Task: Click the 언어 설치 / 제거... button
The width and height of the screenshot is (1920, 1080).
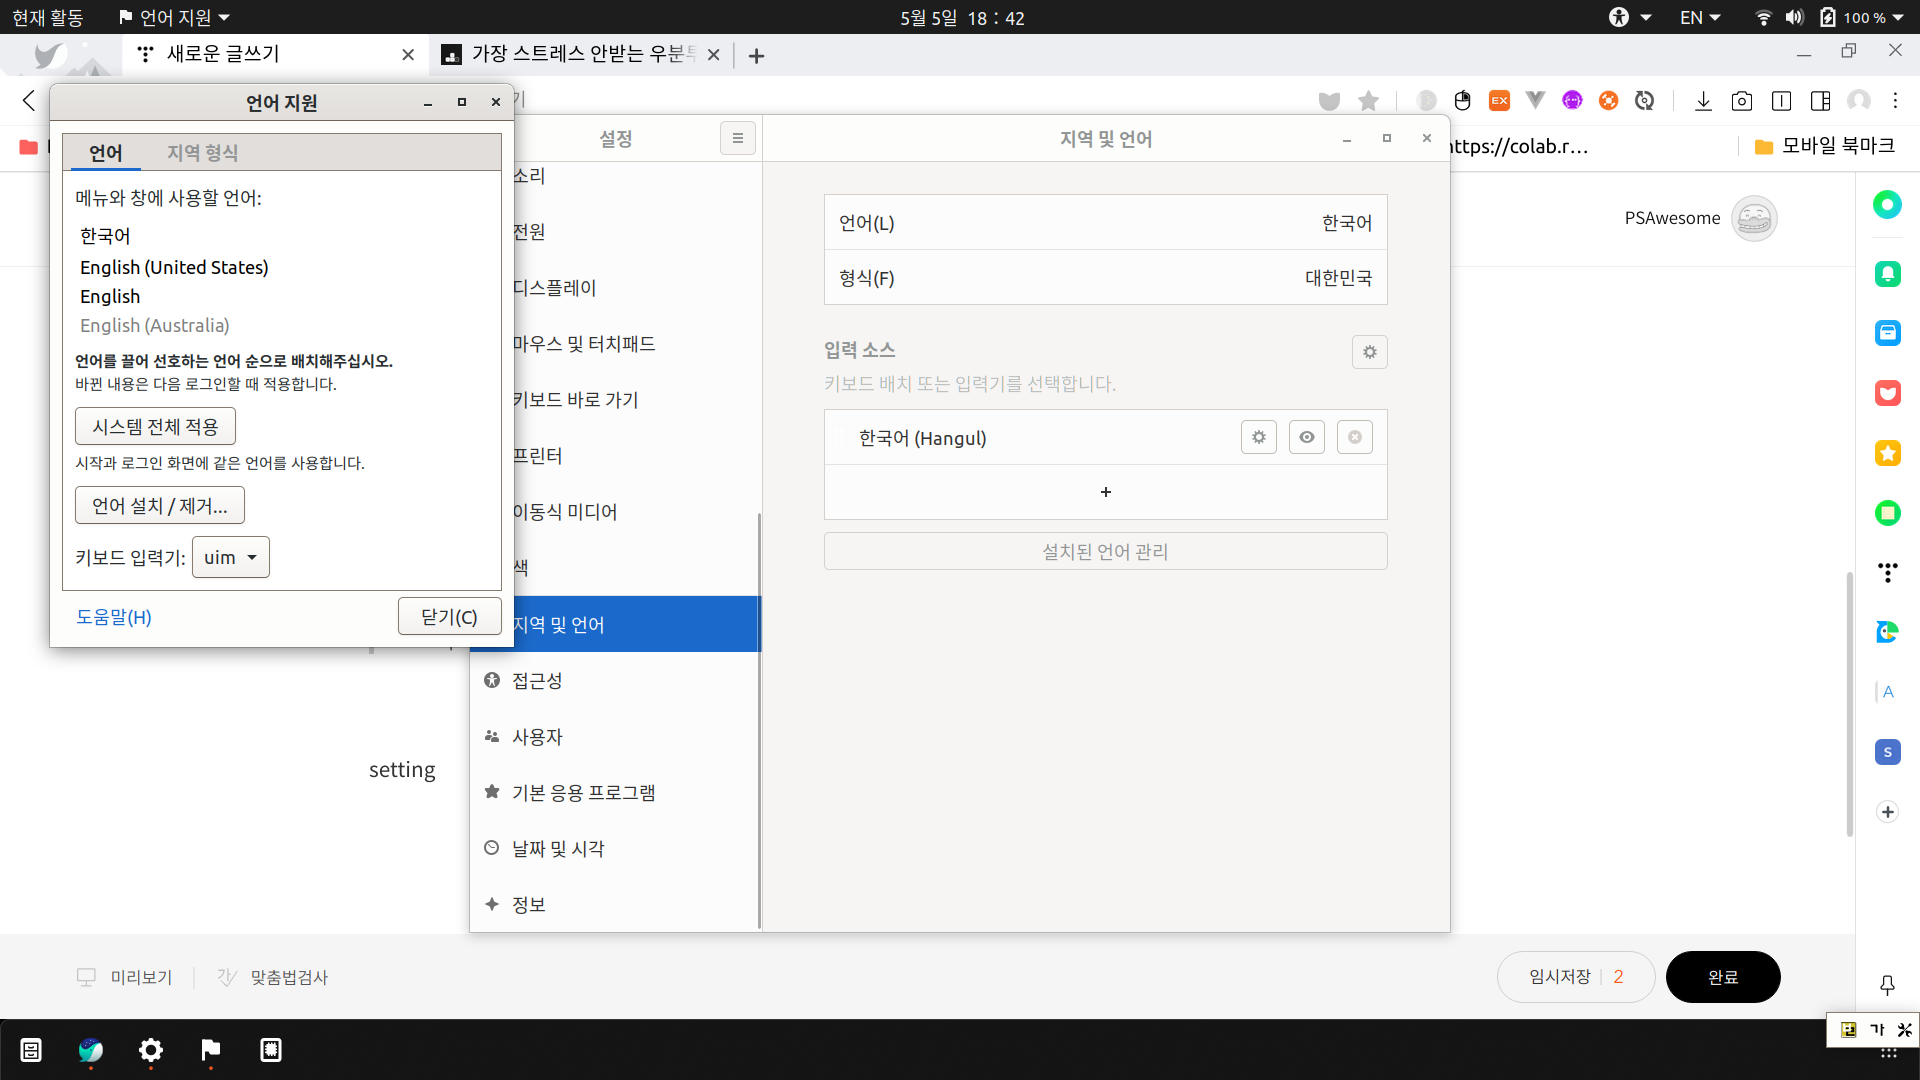Action: 160,505
